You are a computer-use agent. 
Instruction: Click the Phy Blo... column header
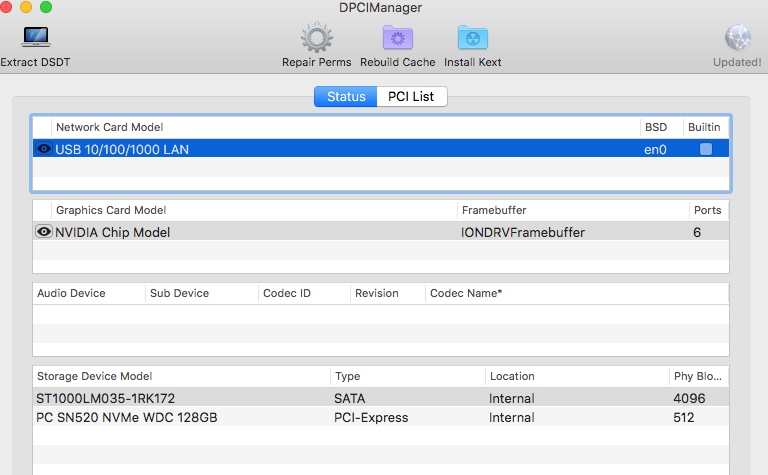(699, 376)
